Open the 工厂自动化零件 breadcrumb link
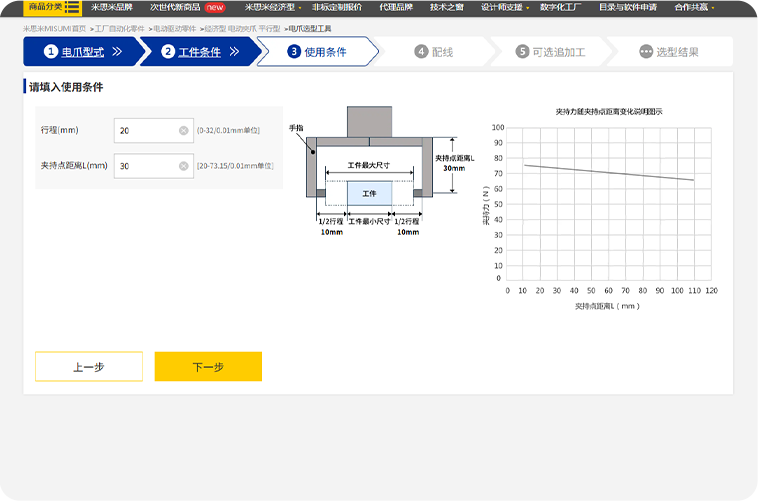The image size is (759, 501). click(118, 30)
